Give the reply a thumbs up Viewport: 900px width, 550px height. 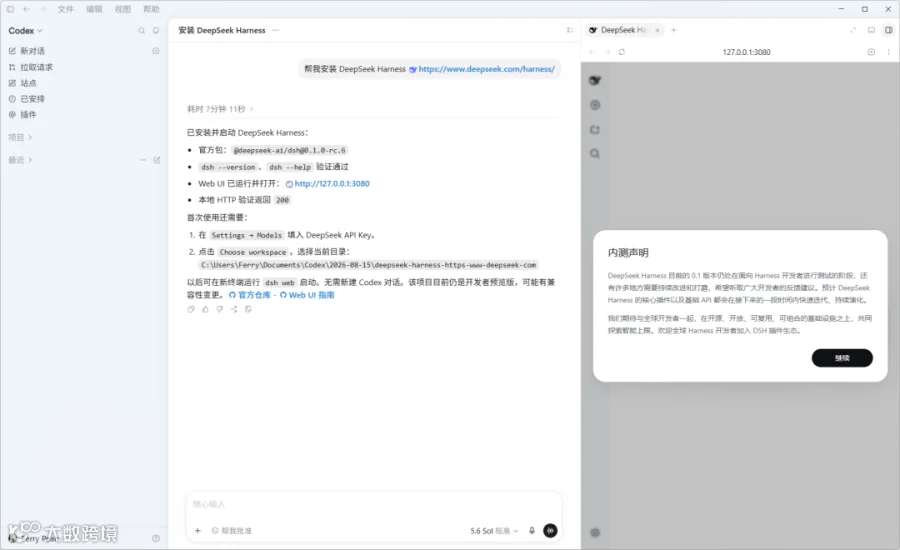point(205,309)
